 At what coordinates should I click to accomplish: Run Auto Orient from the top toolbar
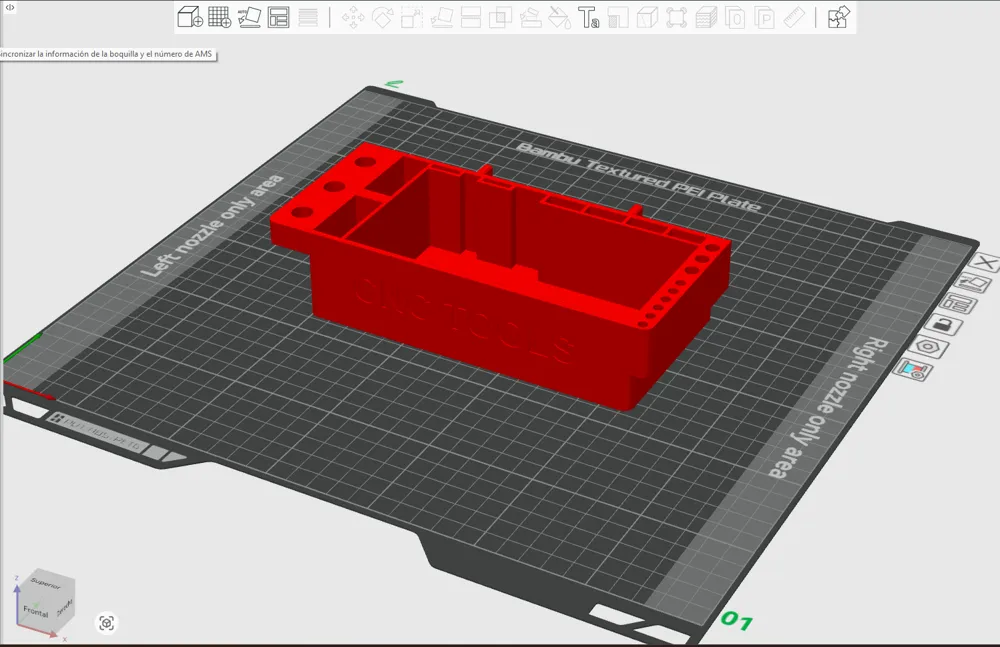point(249,17)
